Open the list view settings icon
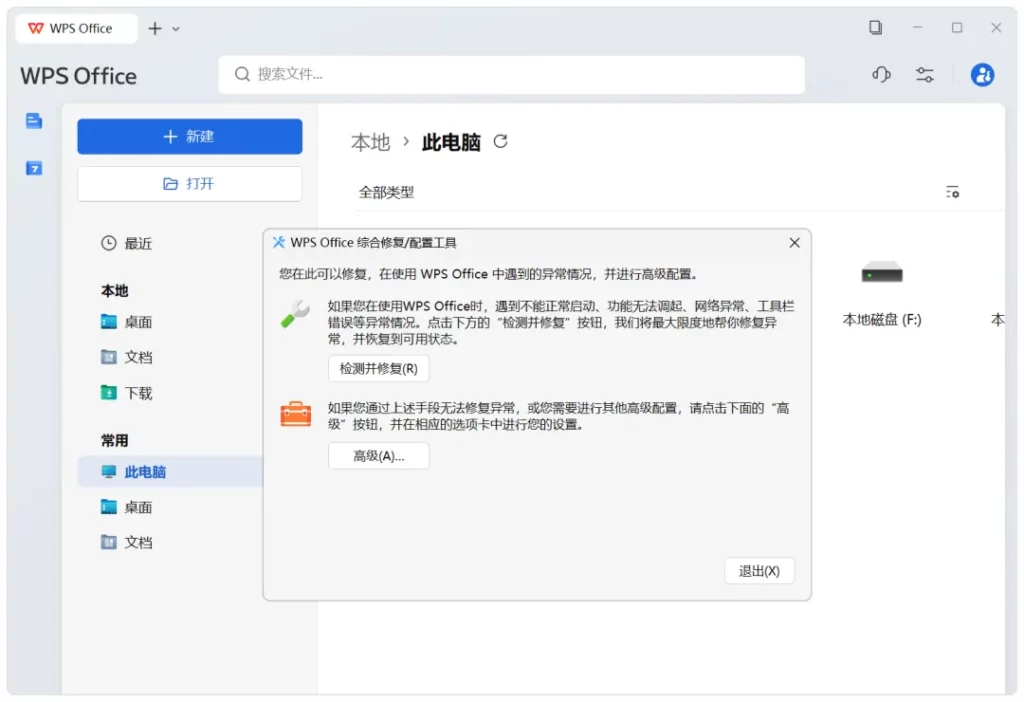This screenshot has width=1024, height=702. [x=952, y=192]
